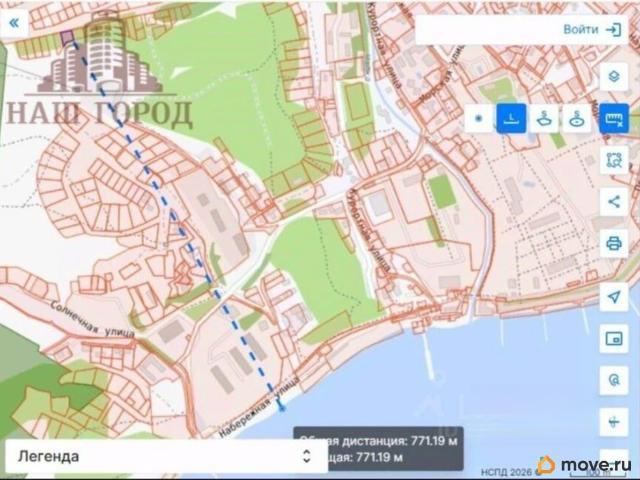Center map on my location arrow
This screenshot has height=480, width=640.
pos(613,297)
